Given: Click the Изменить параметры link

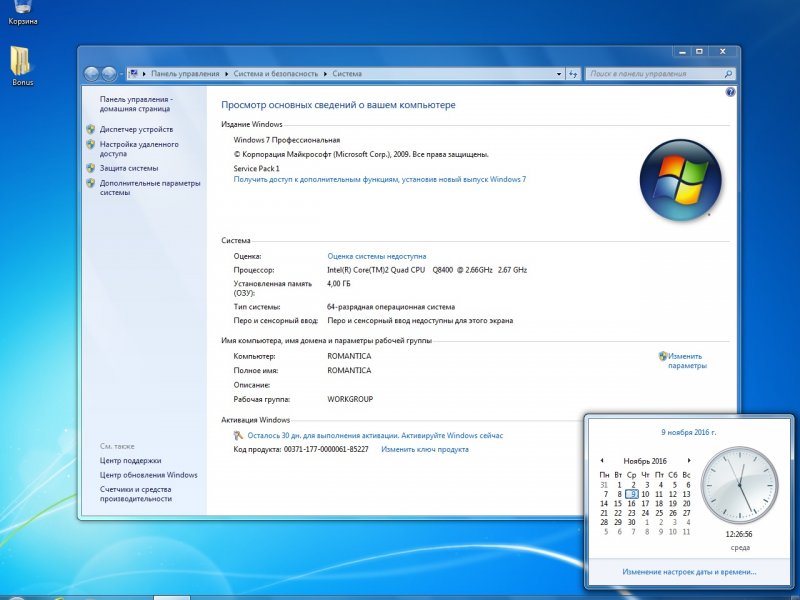Looking at the screenshot, I should 687,361.
